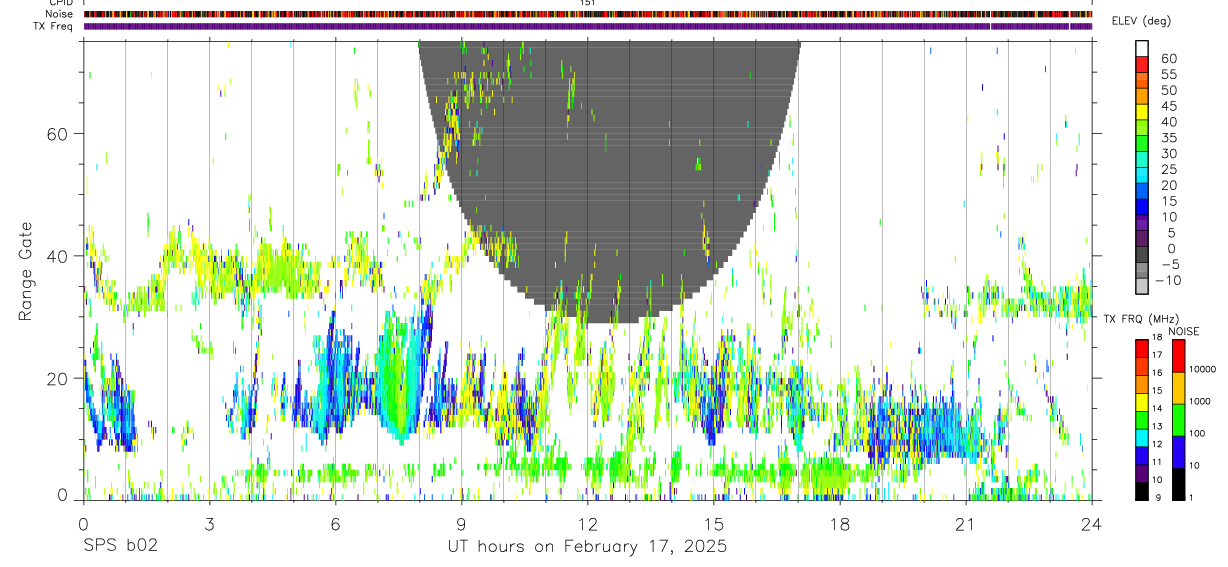Click the multicolored Noise strip above the plot

pos(588,14)
